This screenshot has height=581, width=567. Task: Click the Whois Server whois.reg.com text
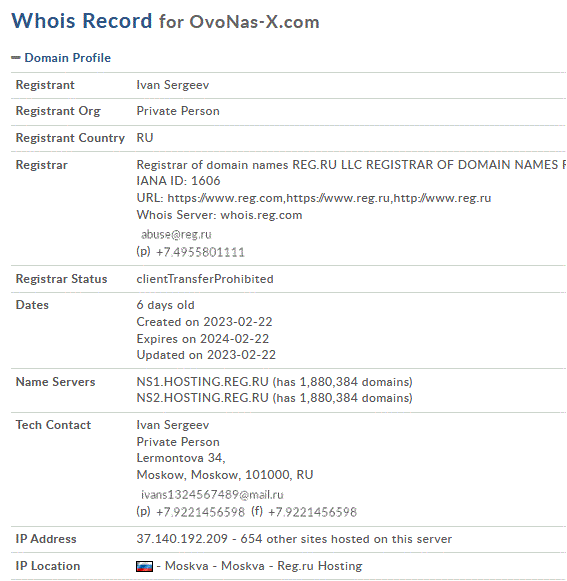(219, 215)
